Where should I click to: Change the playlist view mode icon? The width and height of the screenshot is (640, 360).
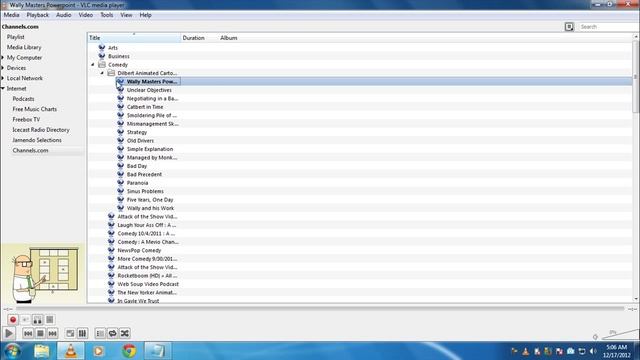(x=569, y=27)
